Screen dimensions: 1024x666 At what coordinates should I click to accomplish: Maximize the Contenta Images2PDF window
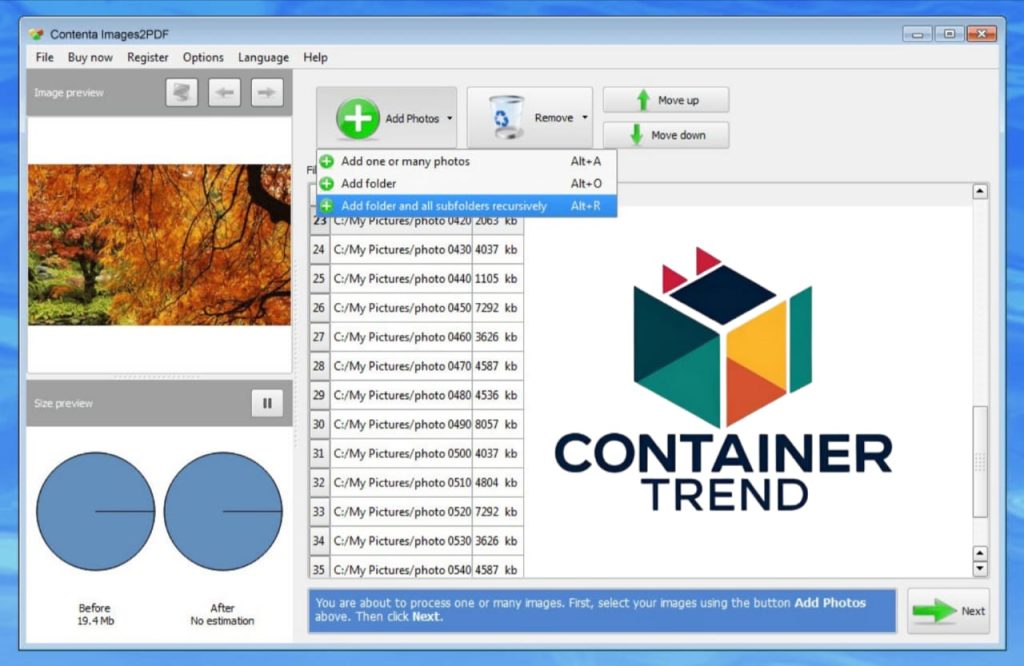(x=950, y=34)
